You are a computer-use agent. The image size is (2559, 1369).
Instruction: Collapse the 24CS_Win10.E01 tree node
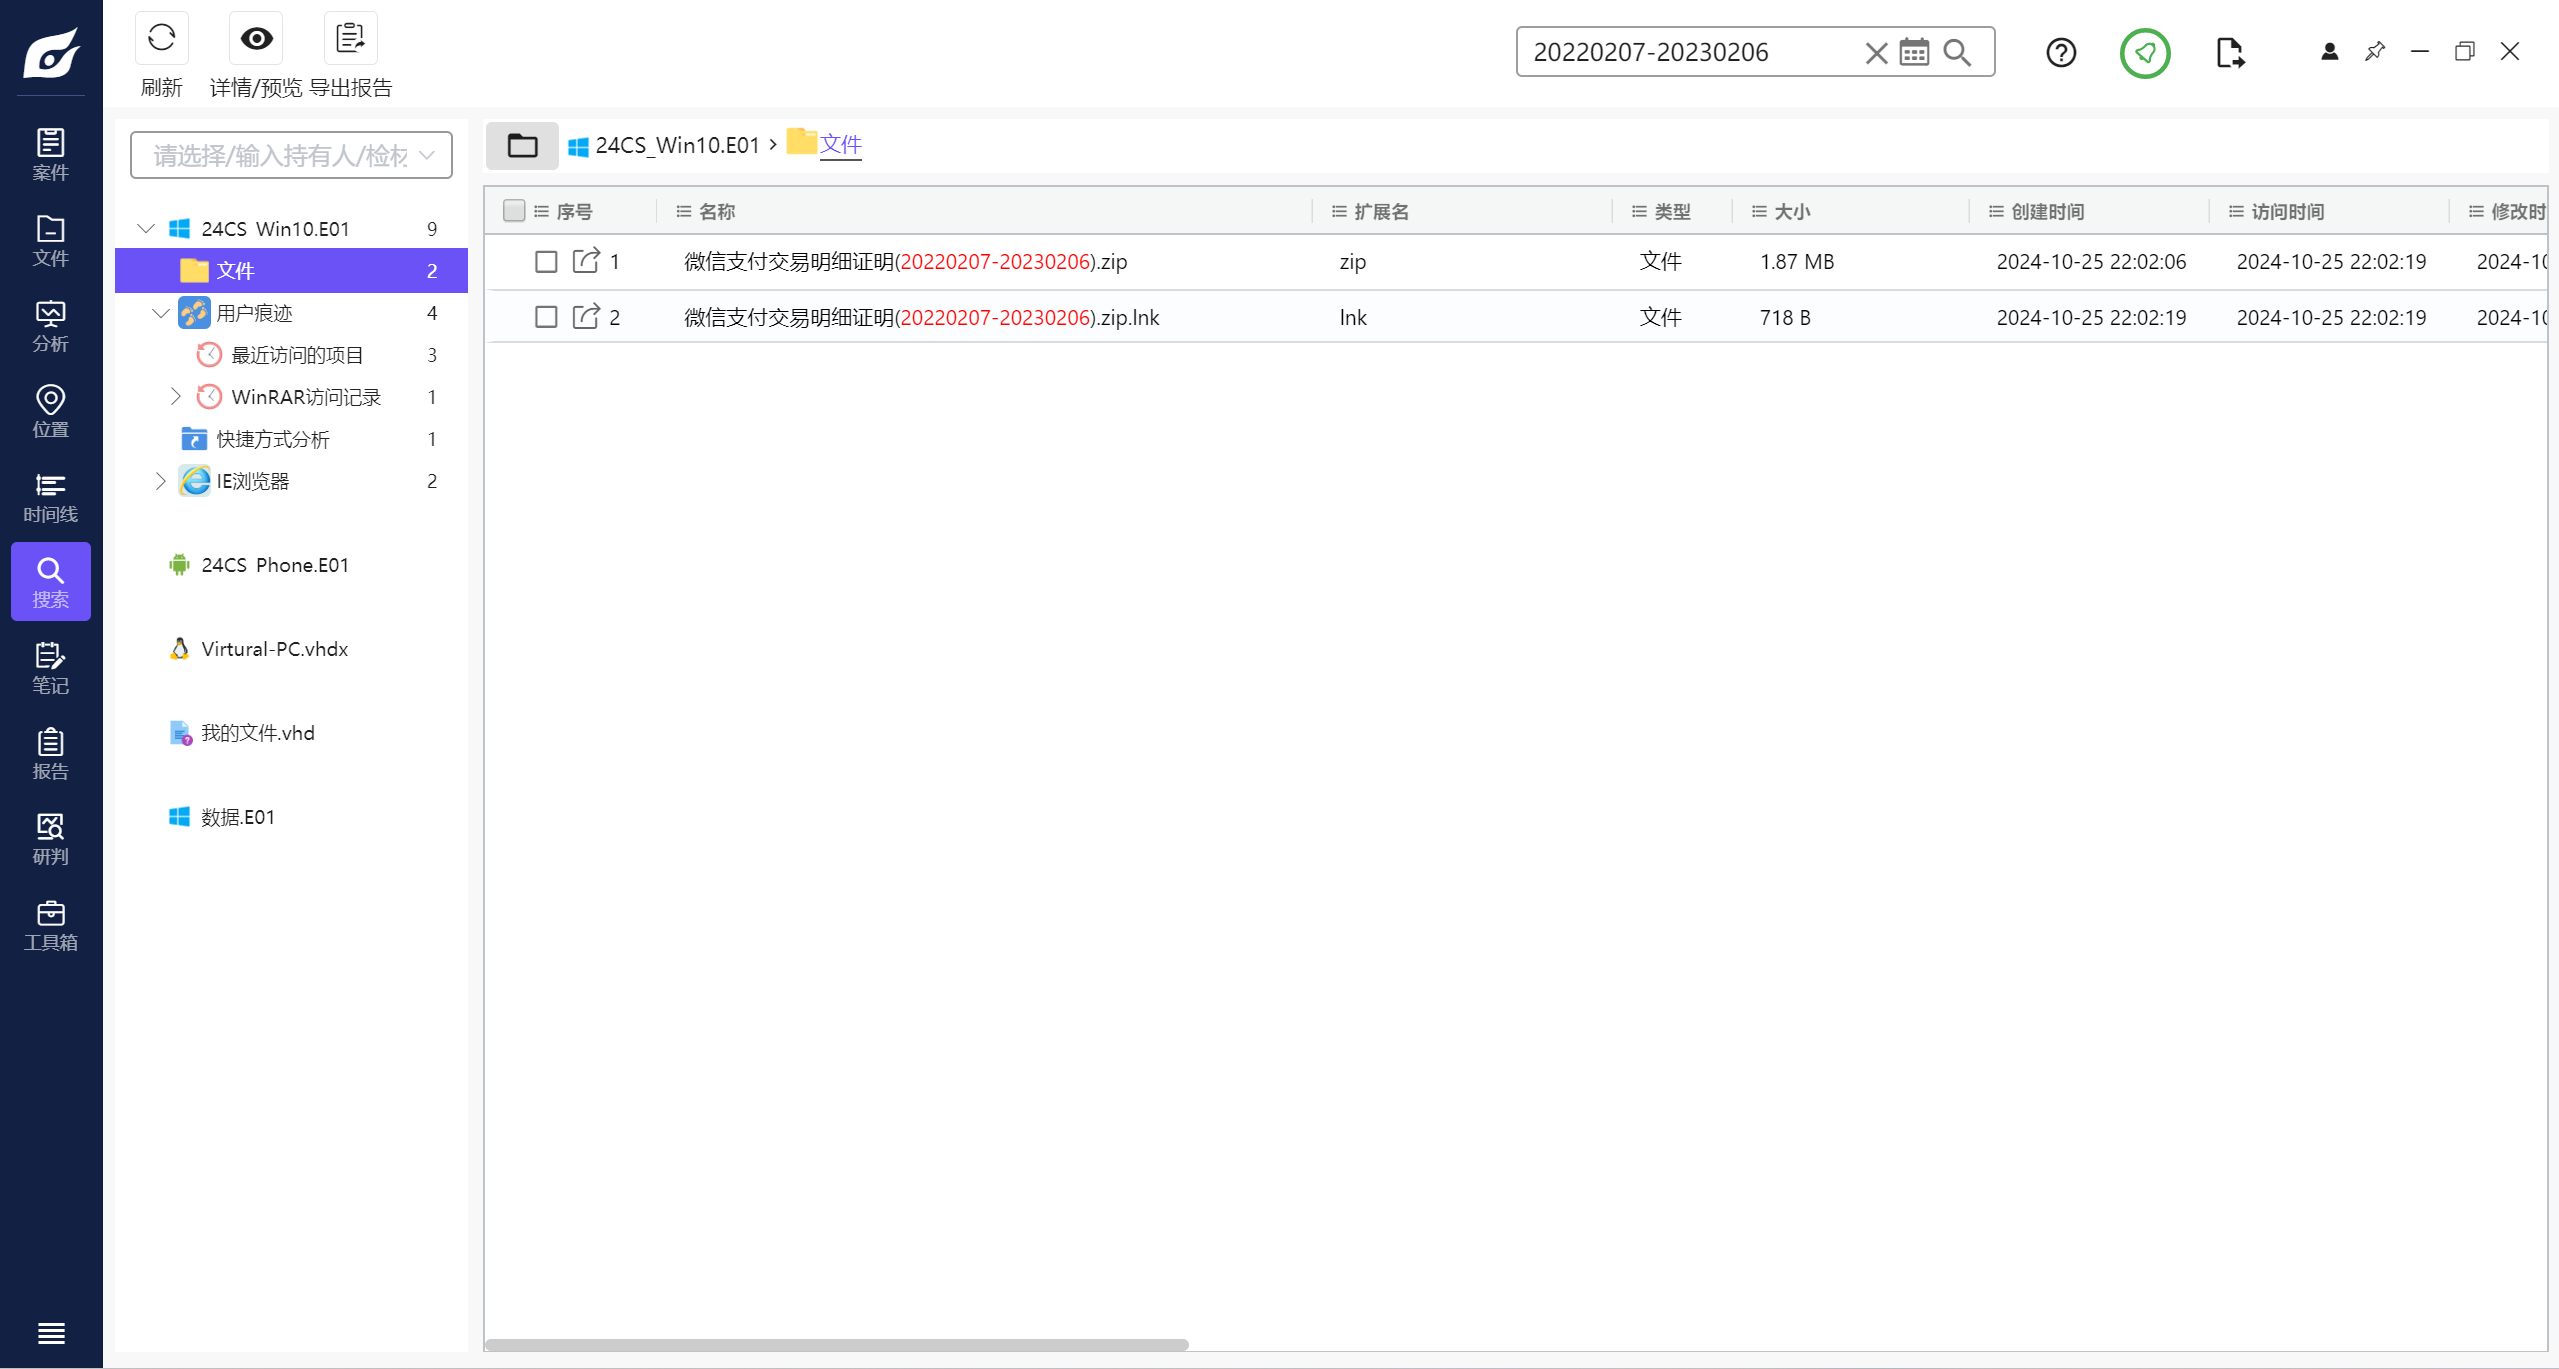click(146, 229)
